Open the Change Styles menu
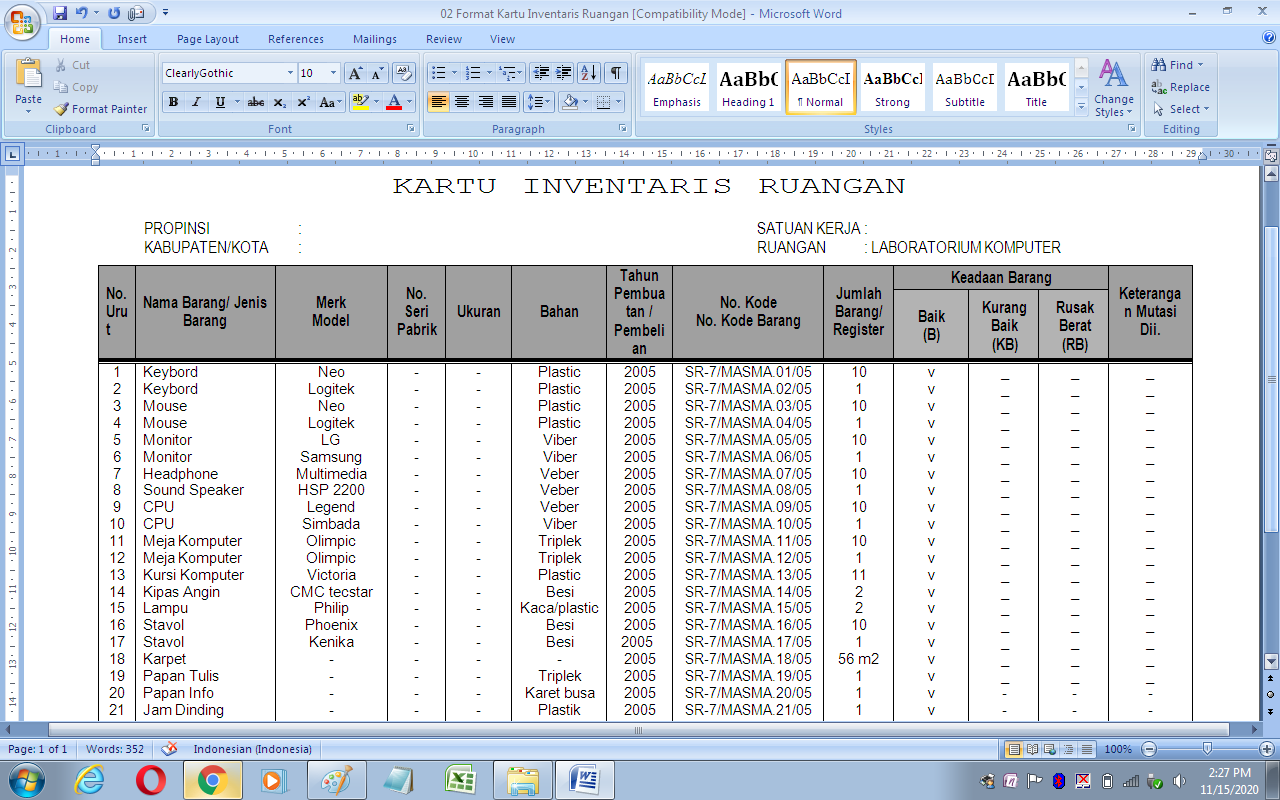1280x800 pixels. 1113,88
